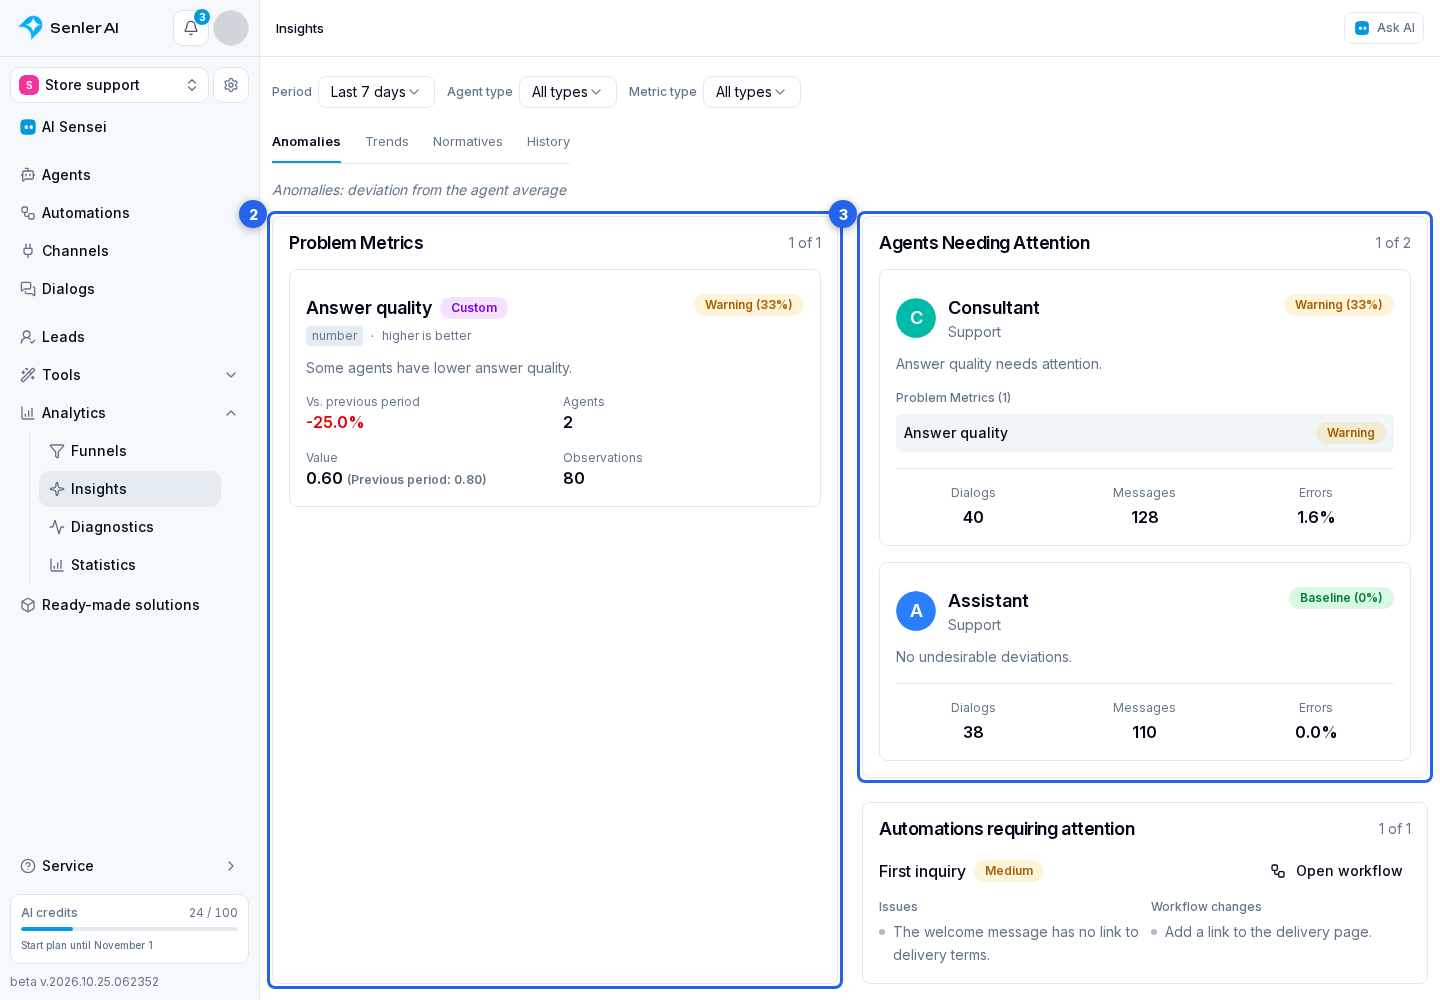
Task: Open the Period Last 7 days dropdown
Action: pyautogui.click(x=376, y=92)
